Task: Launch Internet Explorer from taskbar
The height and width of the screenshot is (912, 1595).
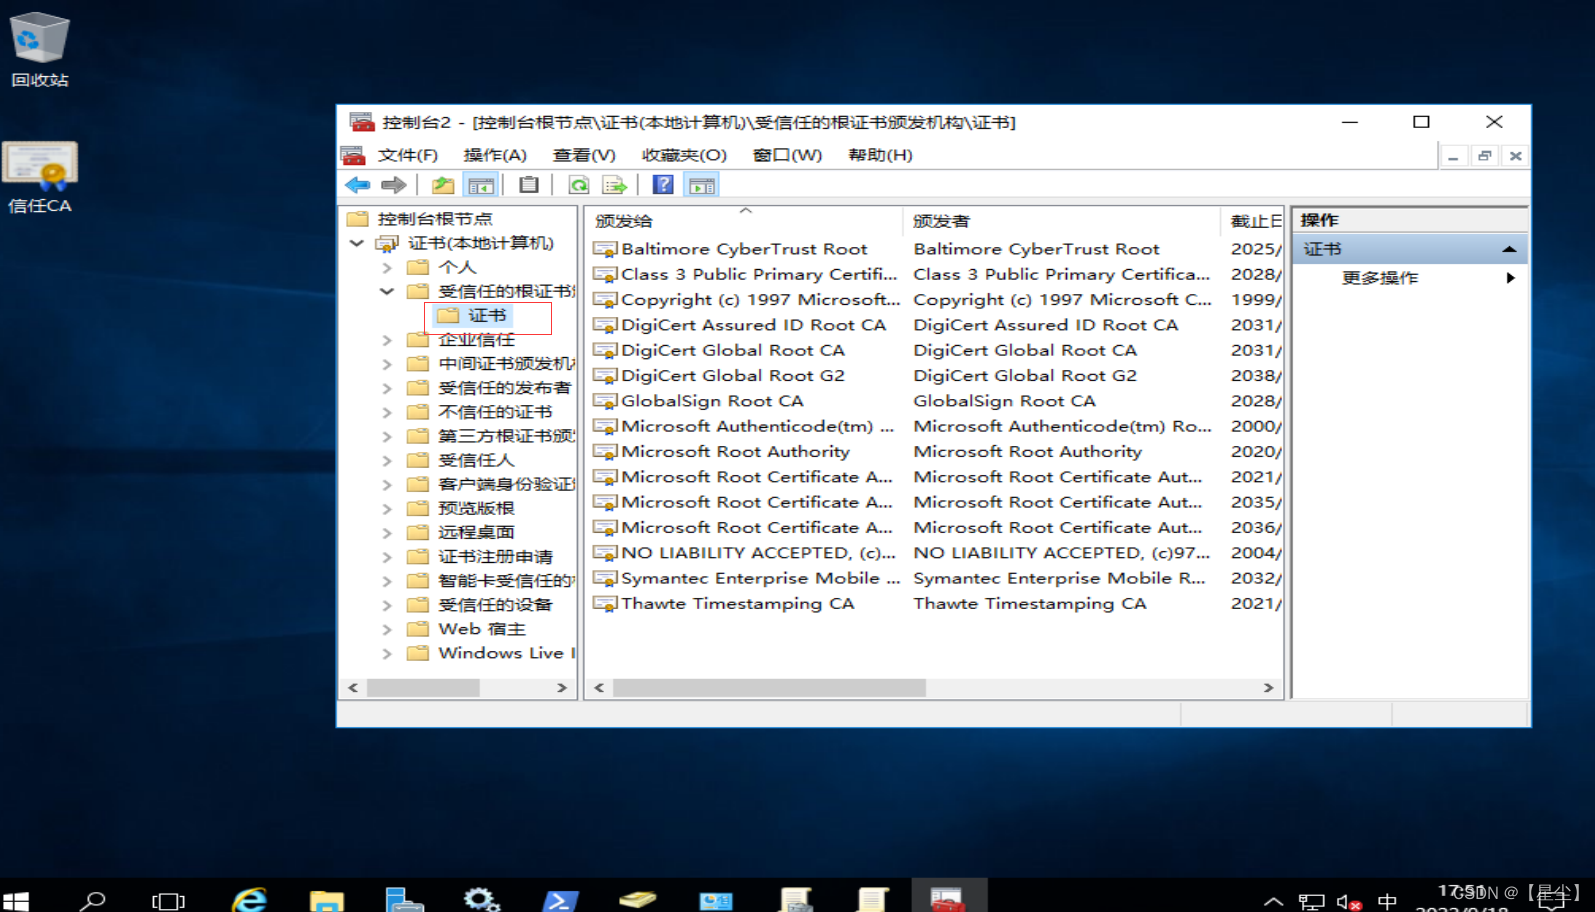Action: point(249,900)
